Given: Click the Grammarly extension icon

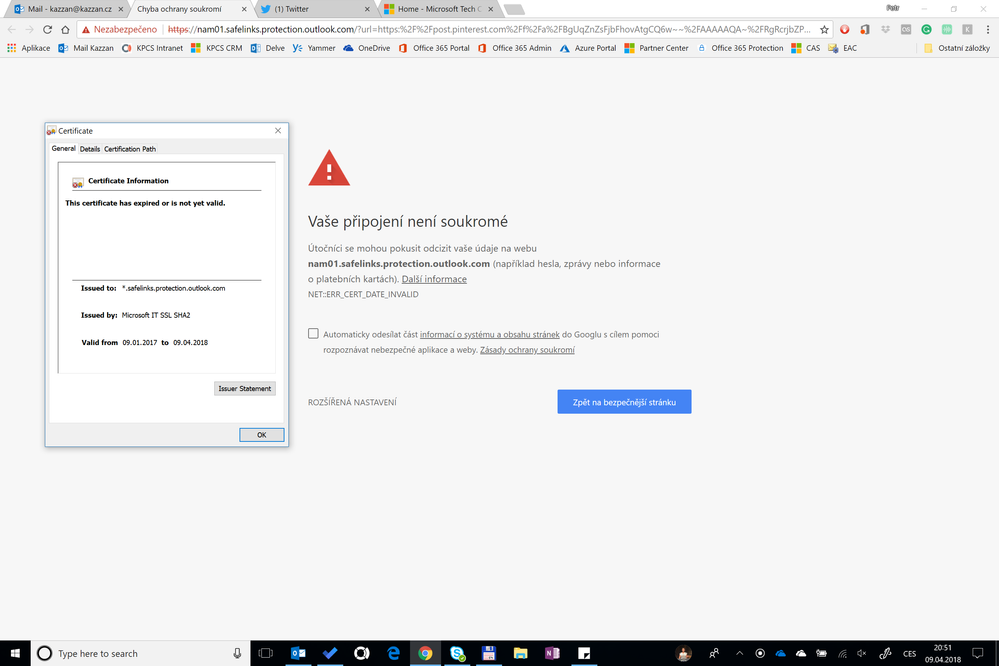Looking at the screenshot, I should tap(926, 29).
